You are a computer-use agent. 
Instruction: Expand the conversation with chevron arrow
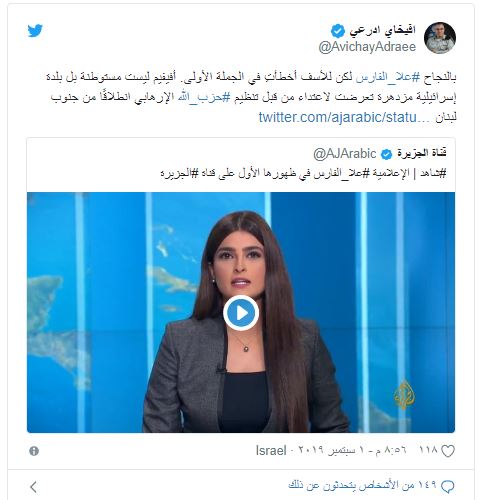pyautogui.click(x=33, y=487)
